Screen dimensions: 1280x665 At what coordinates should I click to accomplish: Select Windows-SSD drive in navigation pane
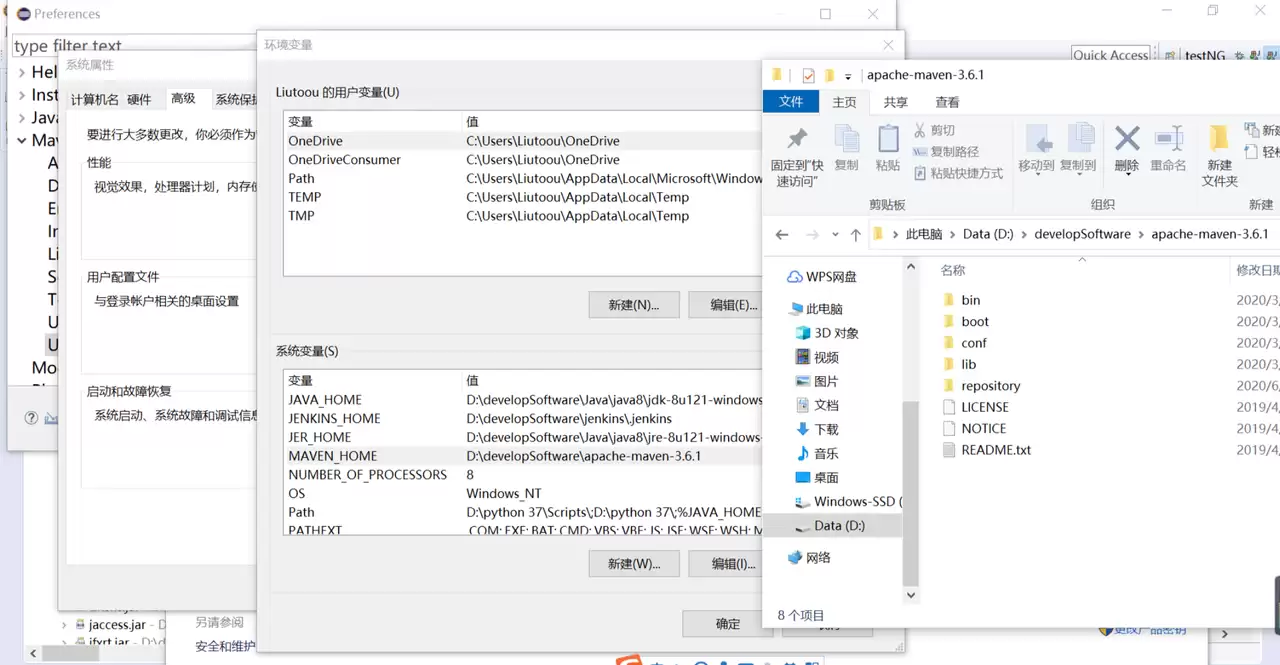[x=848, y=501]
